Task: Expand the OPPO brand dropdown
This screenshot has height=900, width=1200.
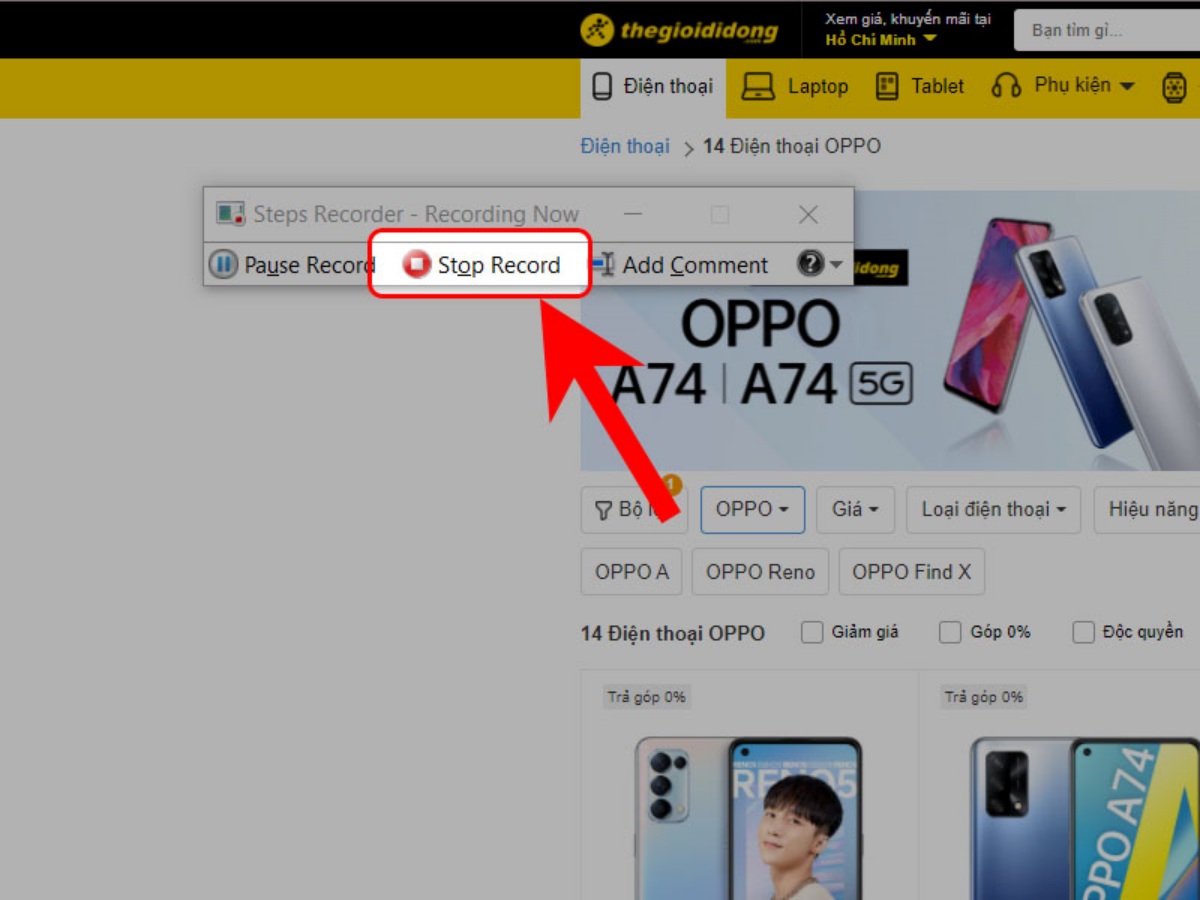Action: (752, 510)
